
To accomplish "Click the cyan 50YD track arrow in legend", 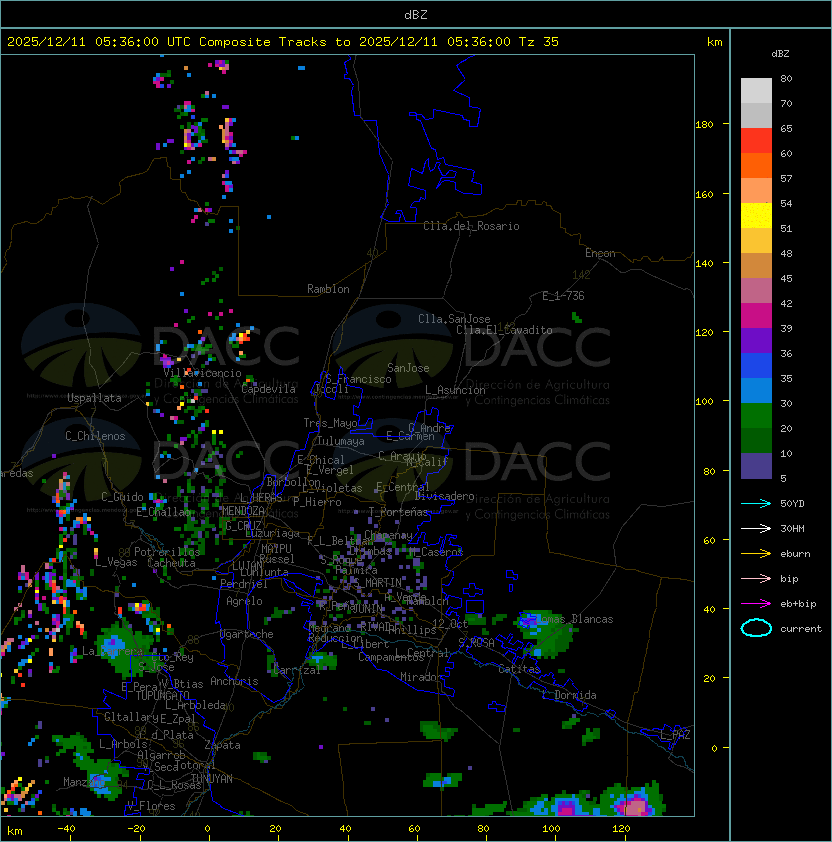I will [756, 503].
